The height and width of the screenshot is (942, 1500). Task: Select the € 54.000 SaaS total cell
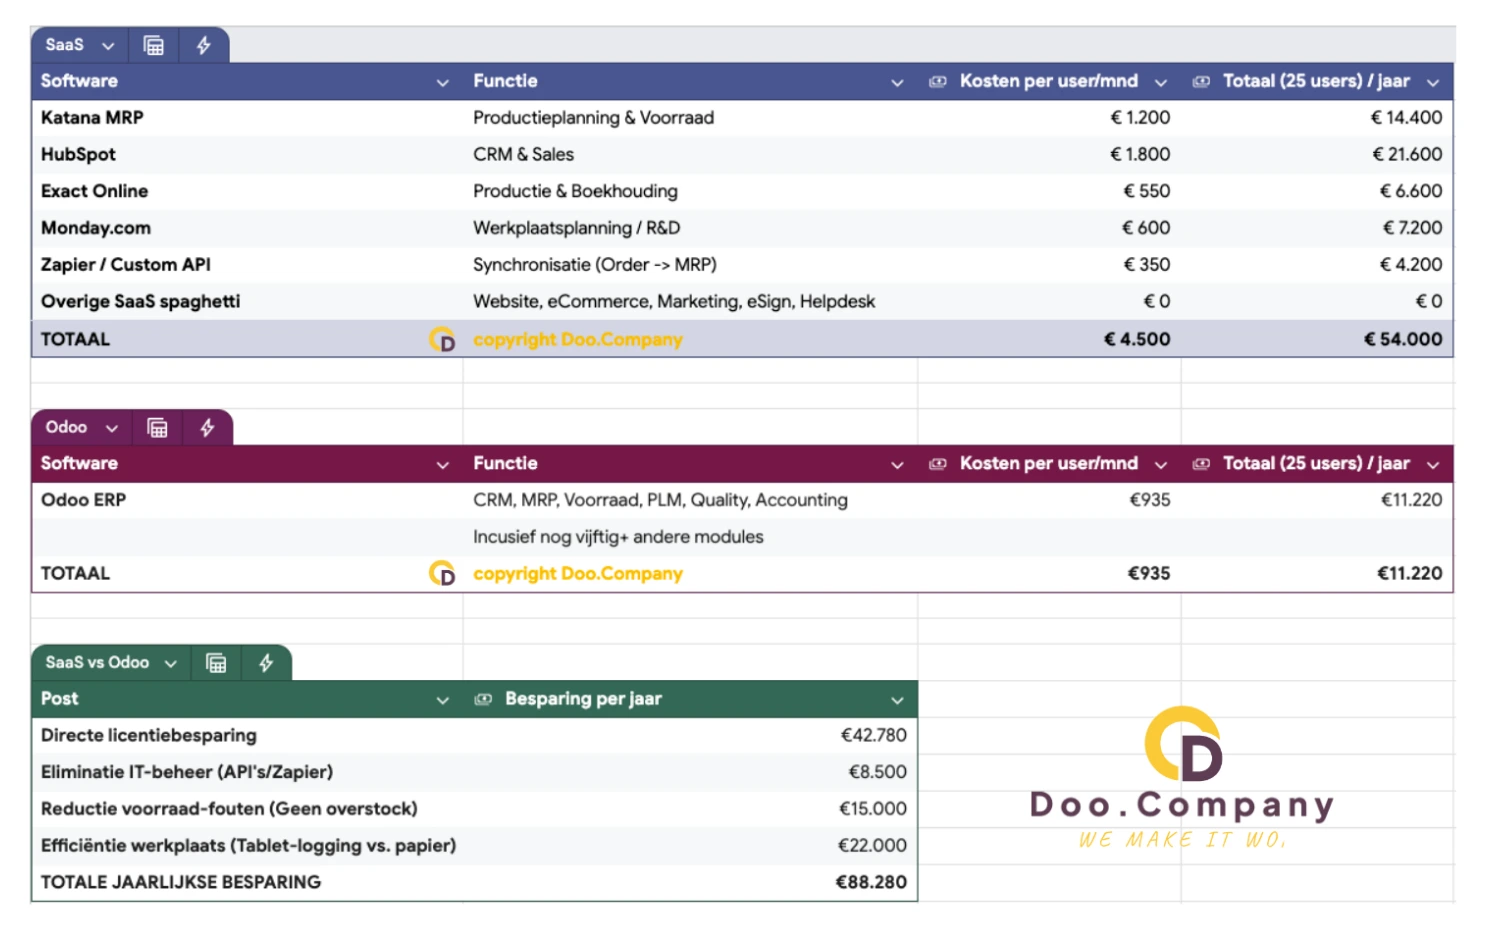pyautogui.click(x=1316, y=340)
